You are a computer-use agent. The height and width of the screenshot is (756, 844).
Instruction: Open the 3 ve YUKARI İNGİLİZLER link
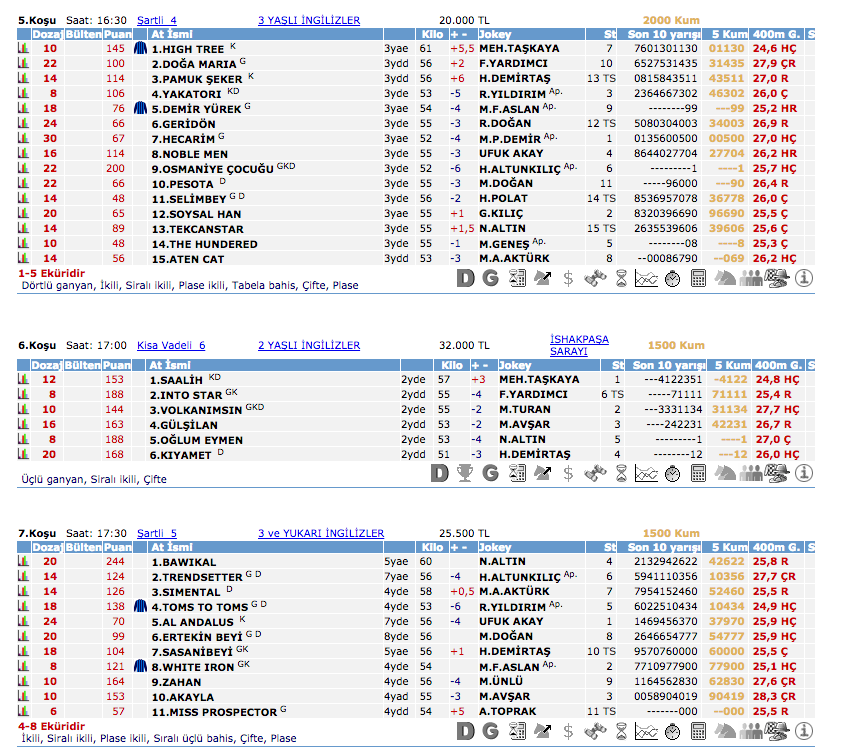[x=320, y=533]
